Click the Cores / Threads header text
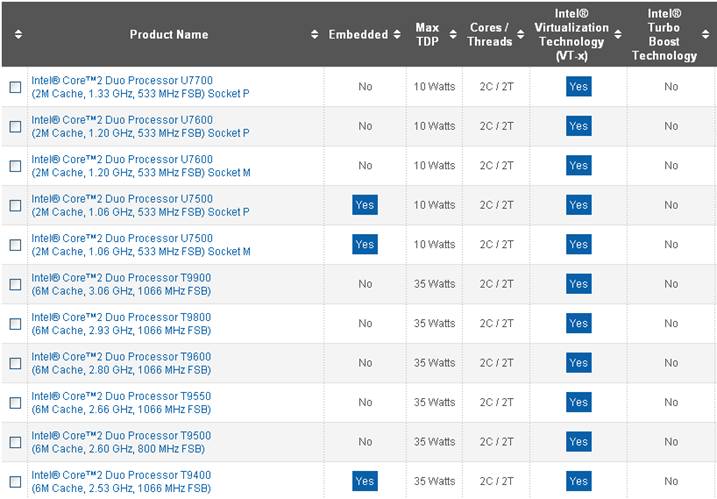The width and height of the screenshot is (717, 499). coord(489,34)
